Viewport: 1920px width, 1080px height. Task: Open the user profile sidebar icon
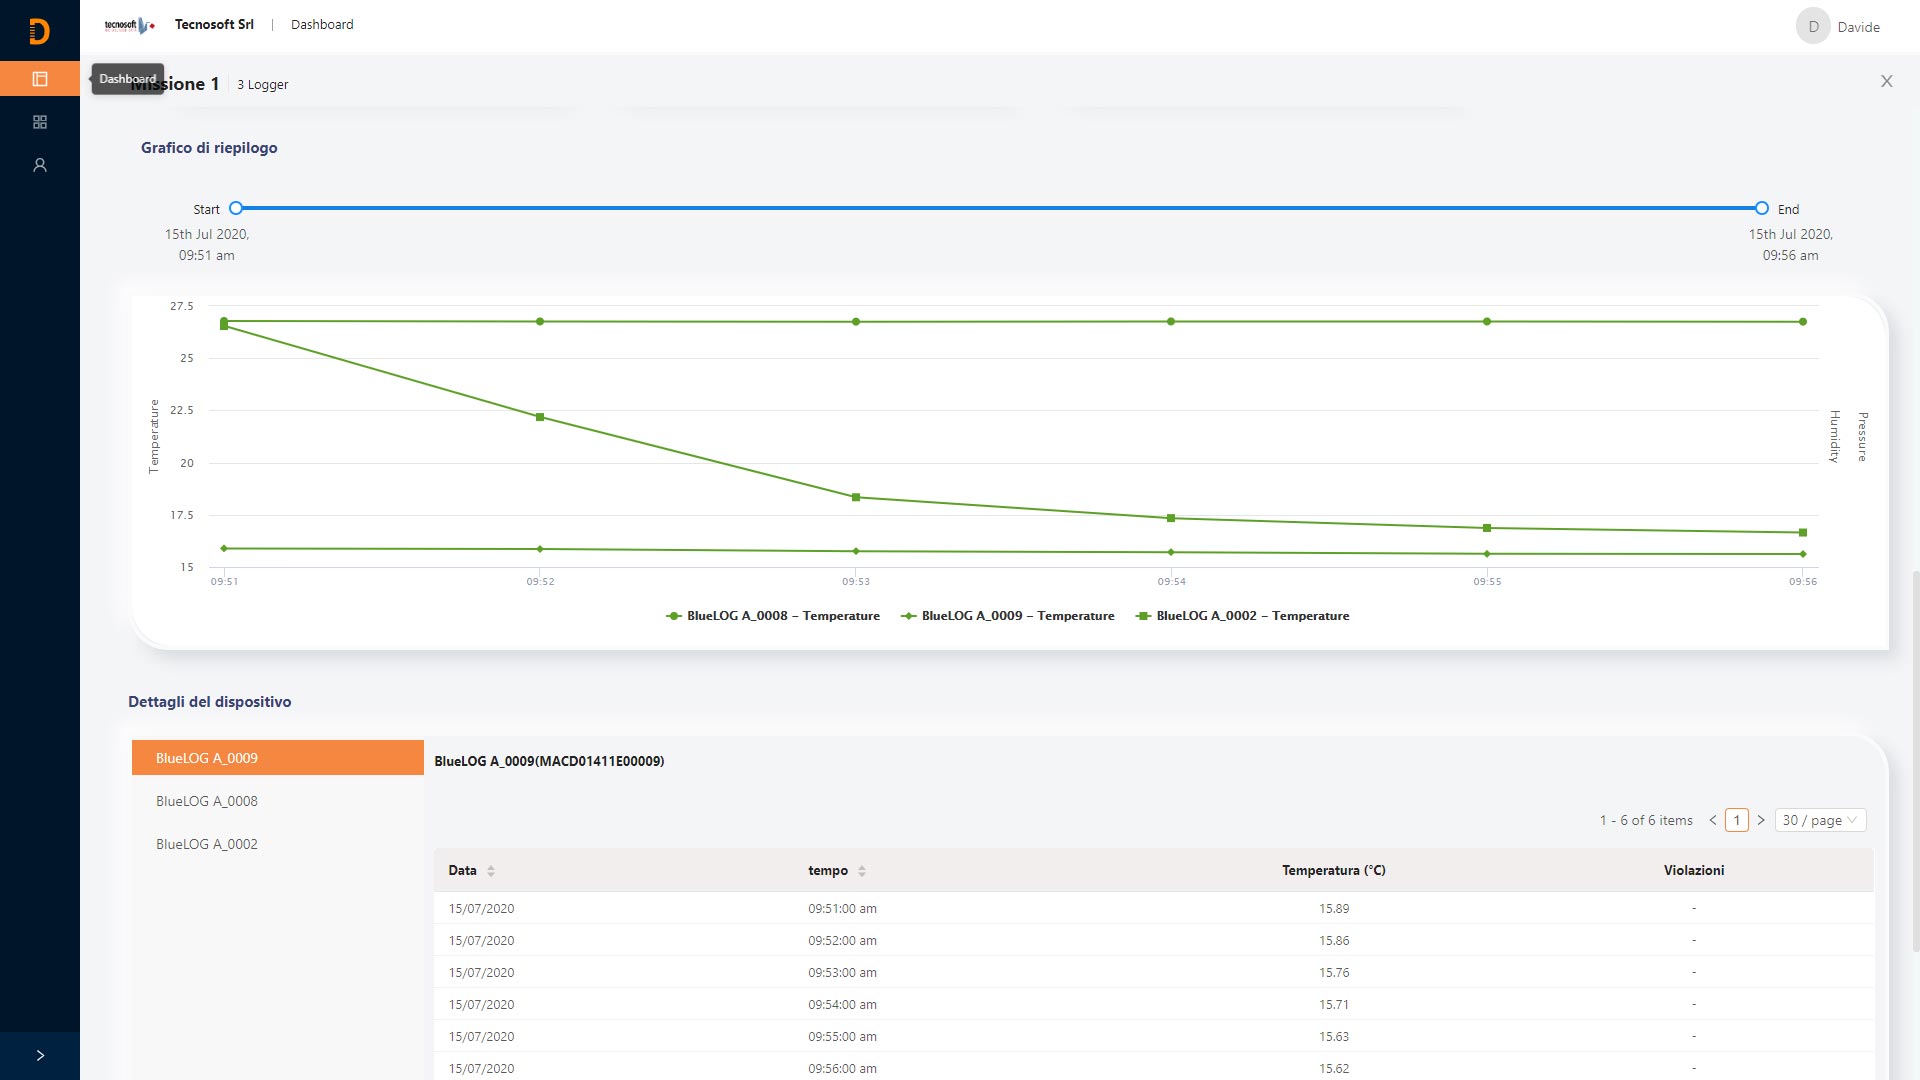[x=40, y=165]
